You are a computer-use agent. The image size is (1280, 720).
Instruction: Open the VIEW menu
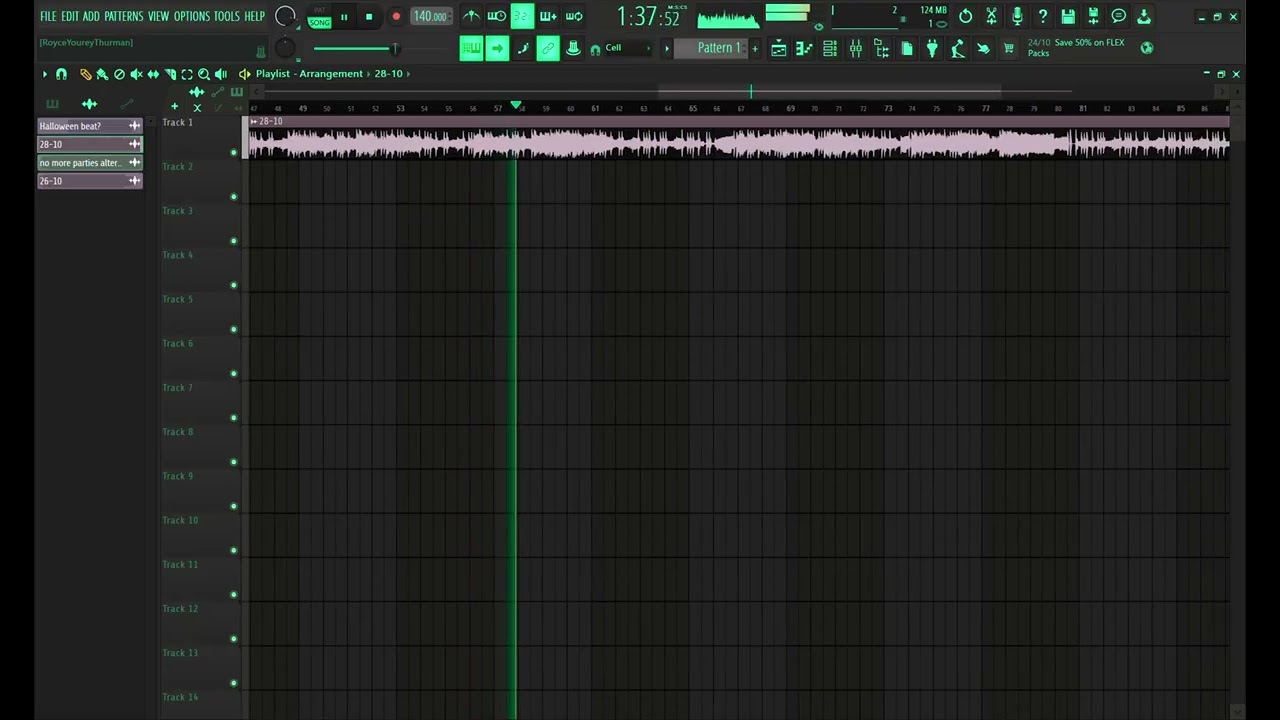coord(159,16)
